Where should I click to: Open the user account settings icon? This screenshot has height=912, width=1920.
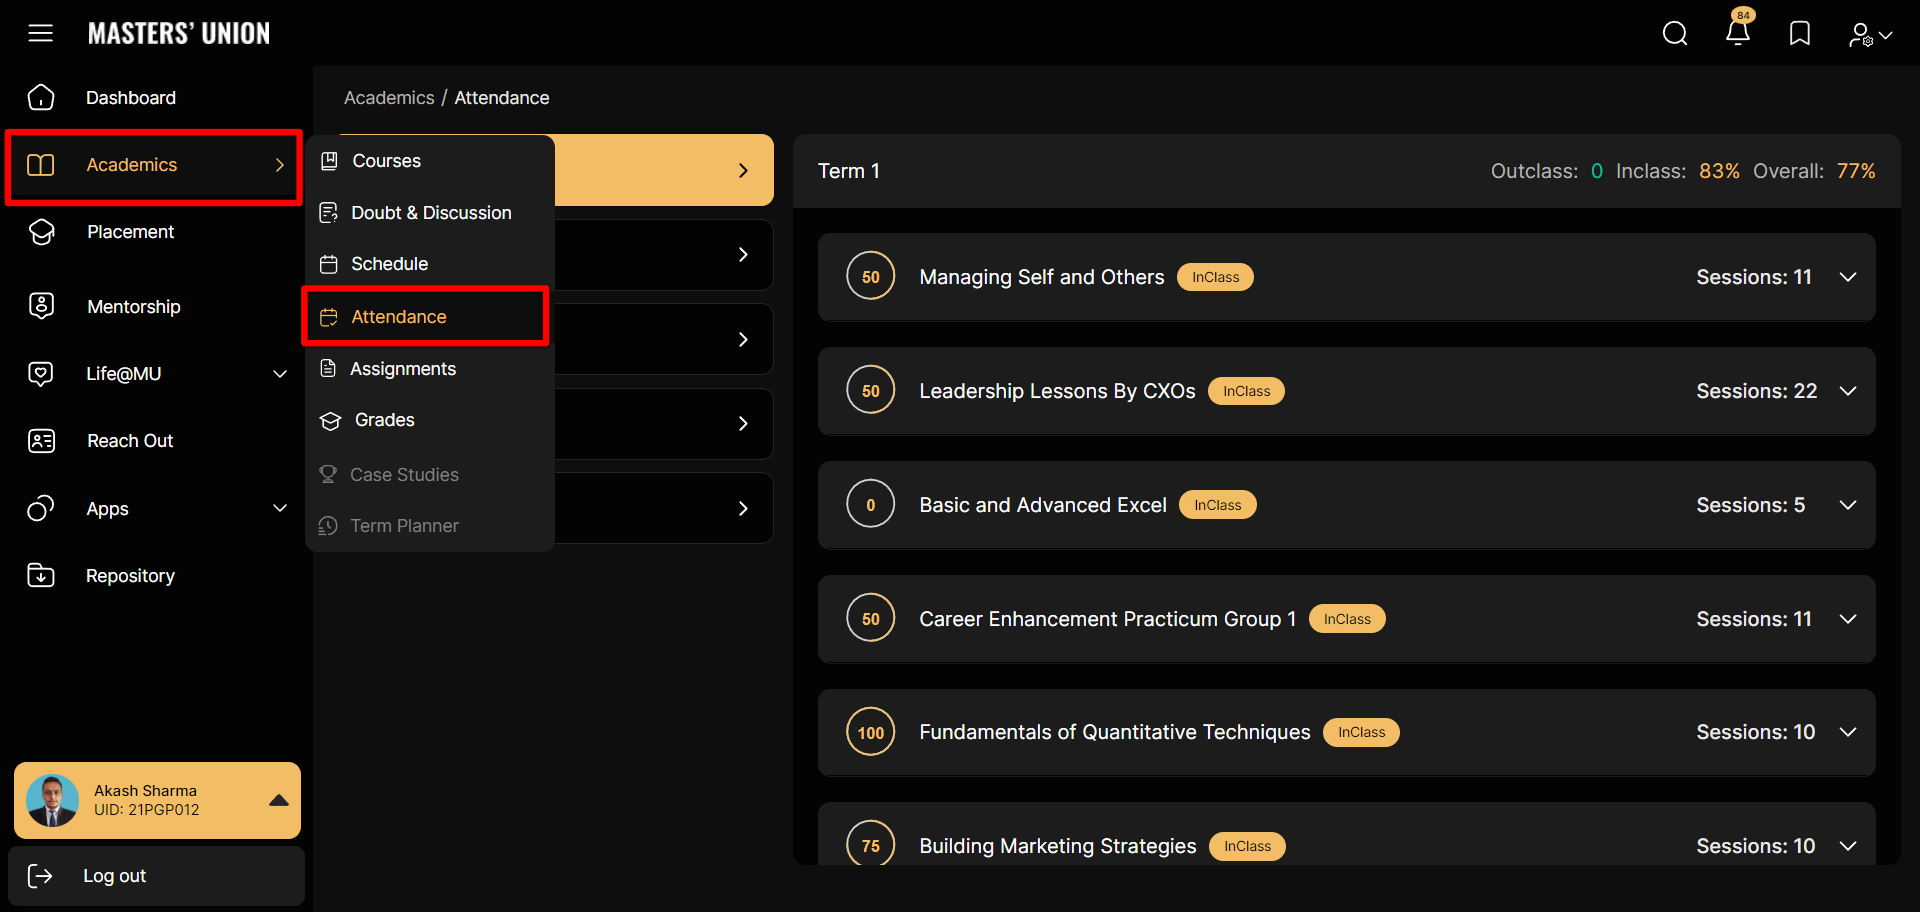1868,35
